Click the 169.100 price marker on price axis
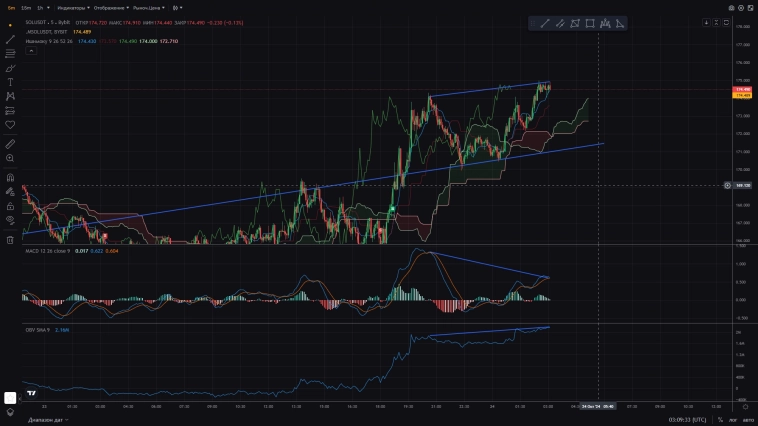Viewport: 758px width, 426px height. tap(742, 185)
